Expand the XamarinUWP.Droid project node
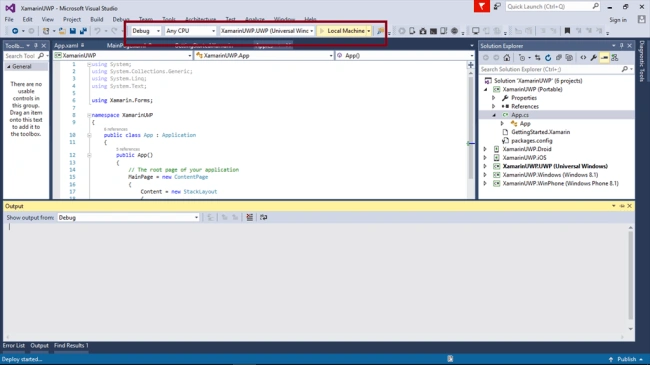Image resolution: width=650 pixels, height=365 pixels. tap(485, 149)
